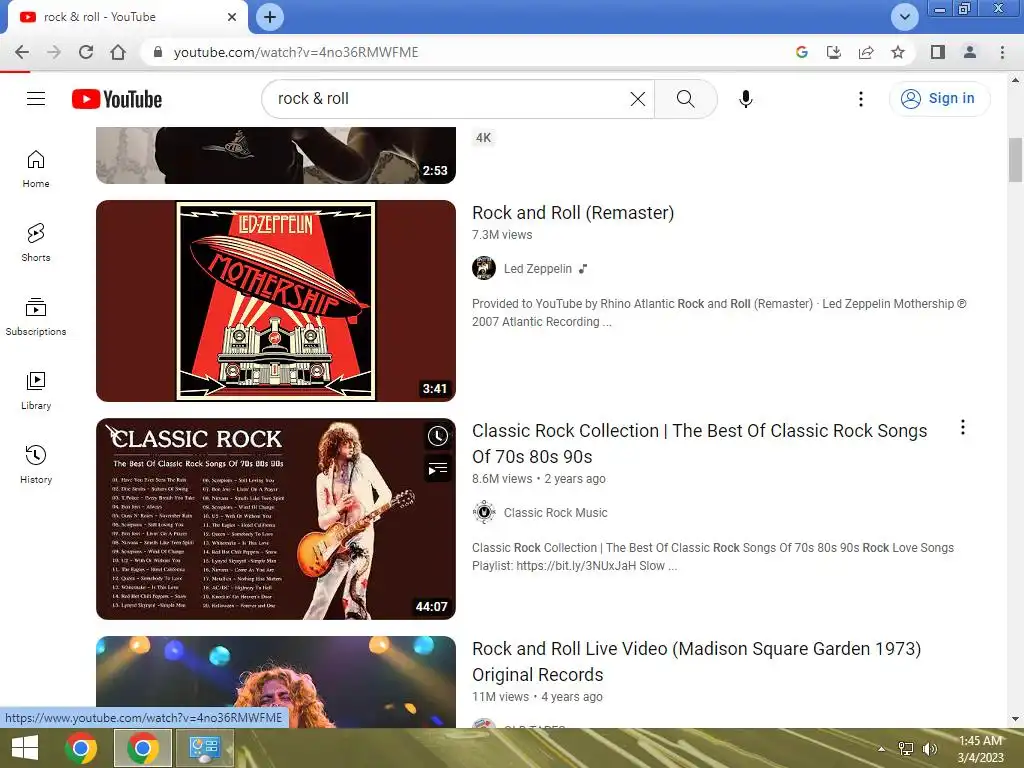Image resolution: width=1024 pixels, height=768 pixels.
Task: Open a new browser tab
Action: [270, 17]
